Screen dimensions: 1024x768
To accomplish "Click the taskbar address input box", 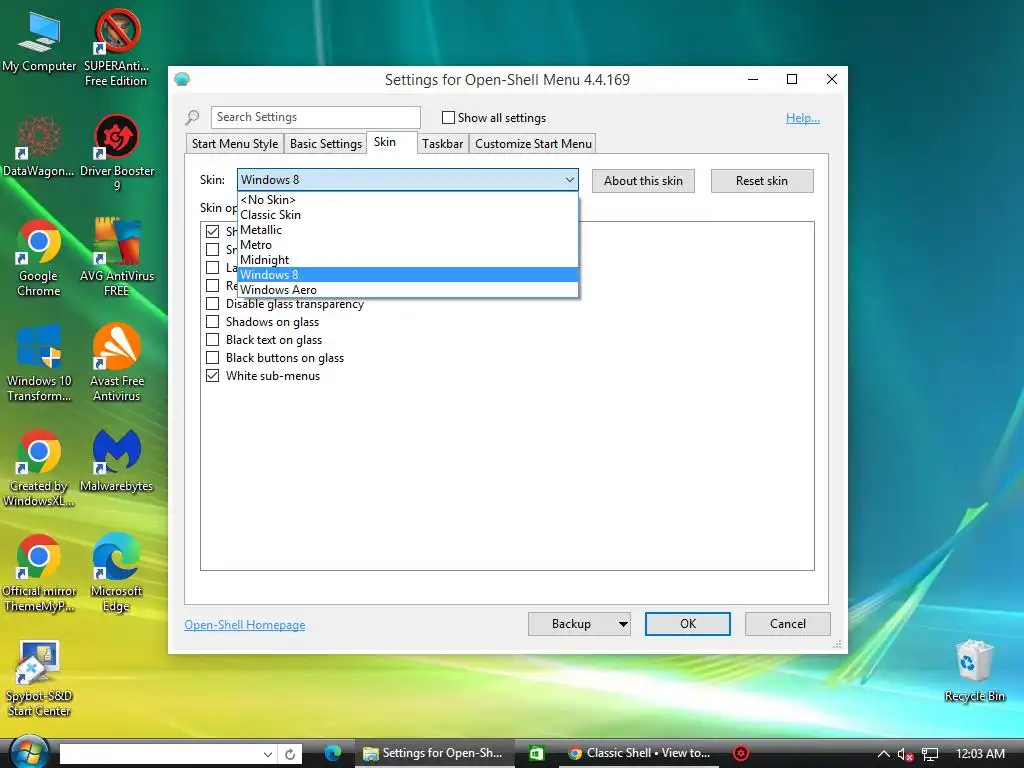I will (x=159, y=754).
